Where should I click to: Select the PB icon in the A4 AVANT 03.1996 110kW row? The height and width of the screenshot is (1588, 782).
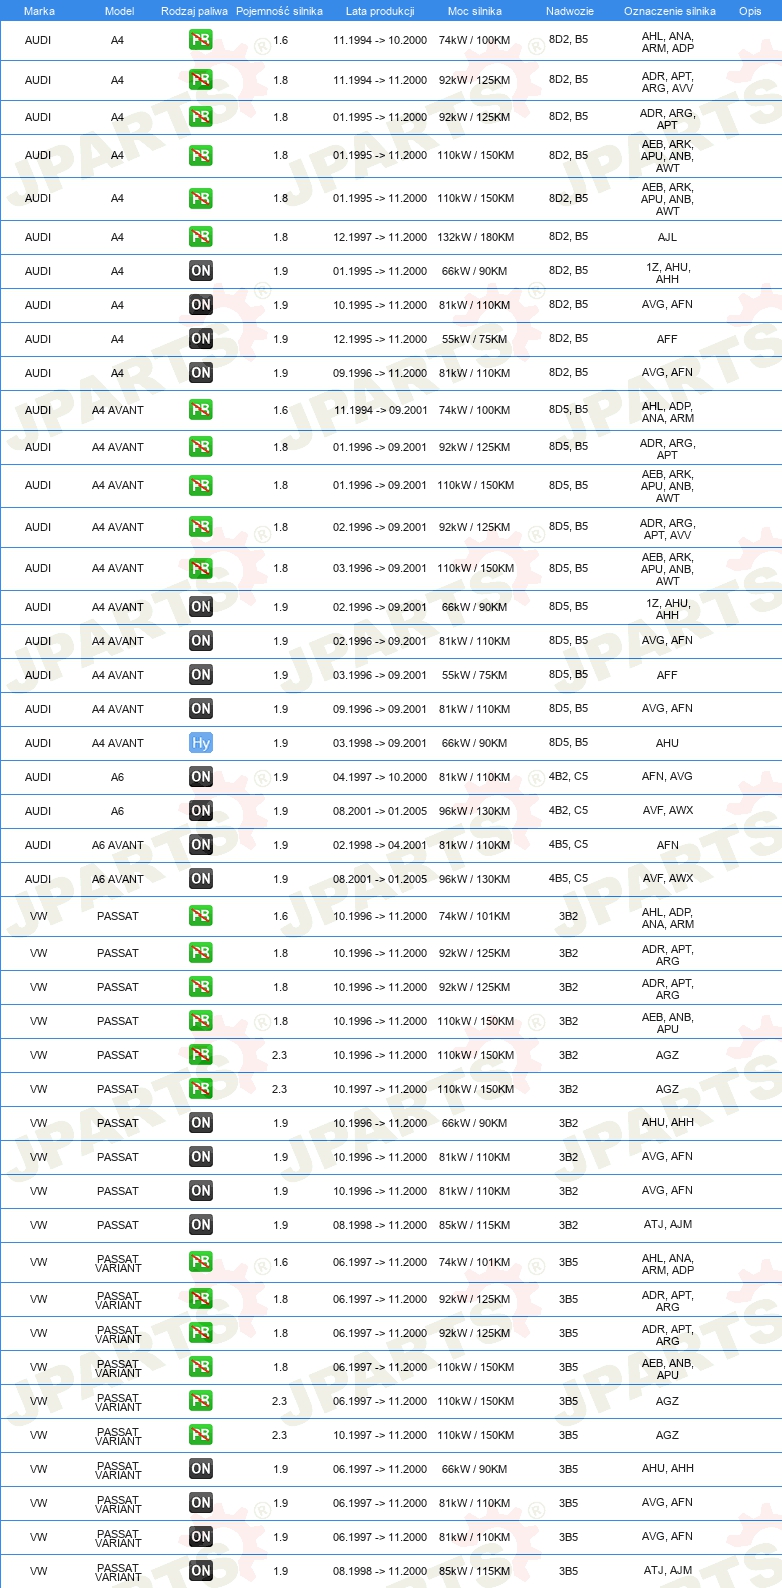[201, 568]
